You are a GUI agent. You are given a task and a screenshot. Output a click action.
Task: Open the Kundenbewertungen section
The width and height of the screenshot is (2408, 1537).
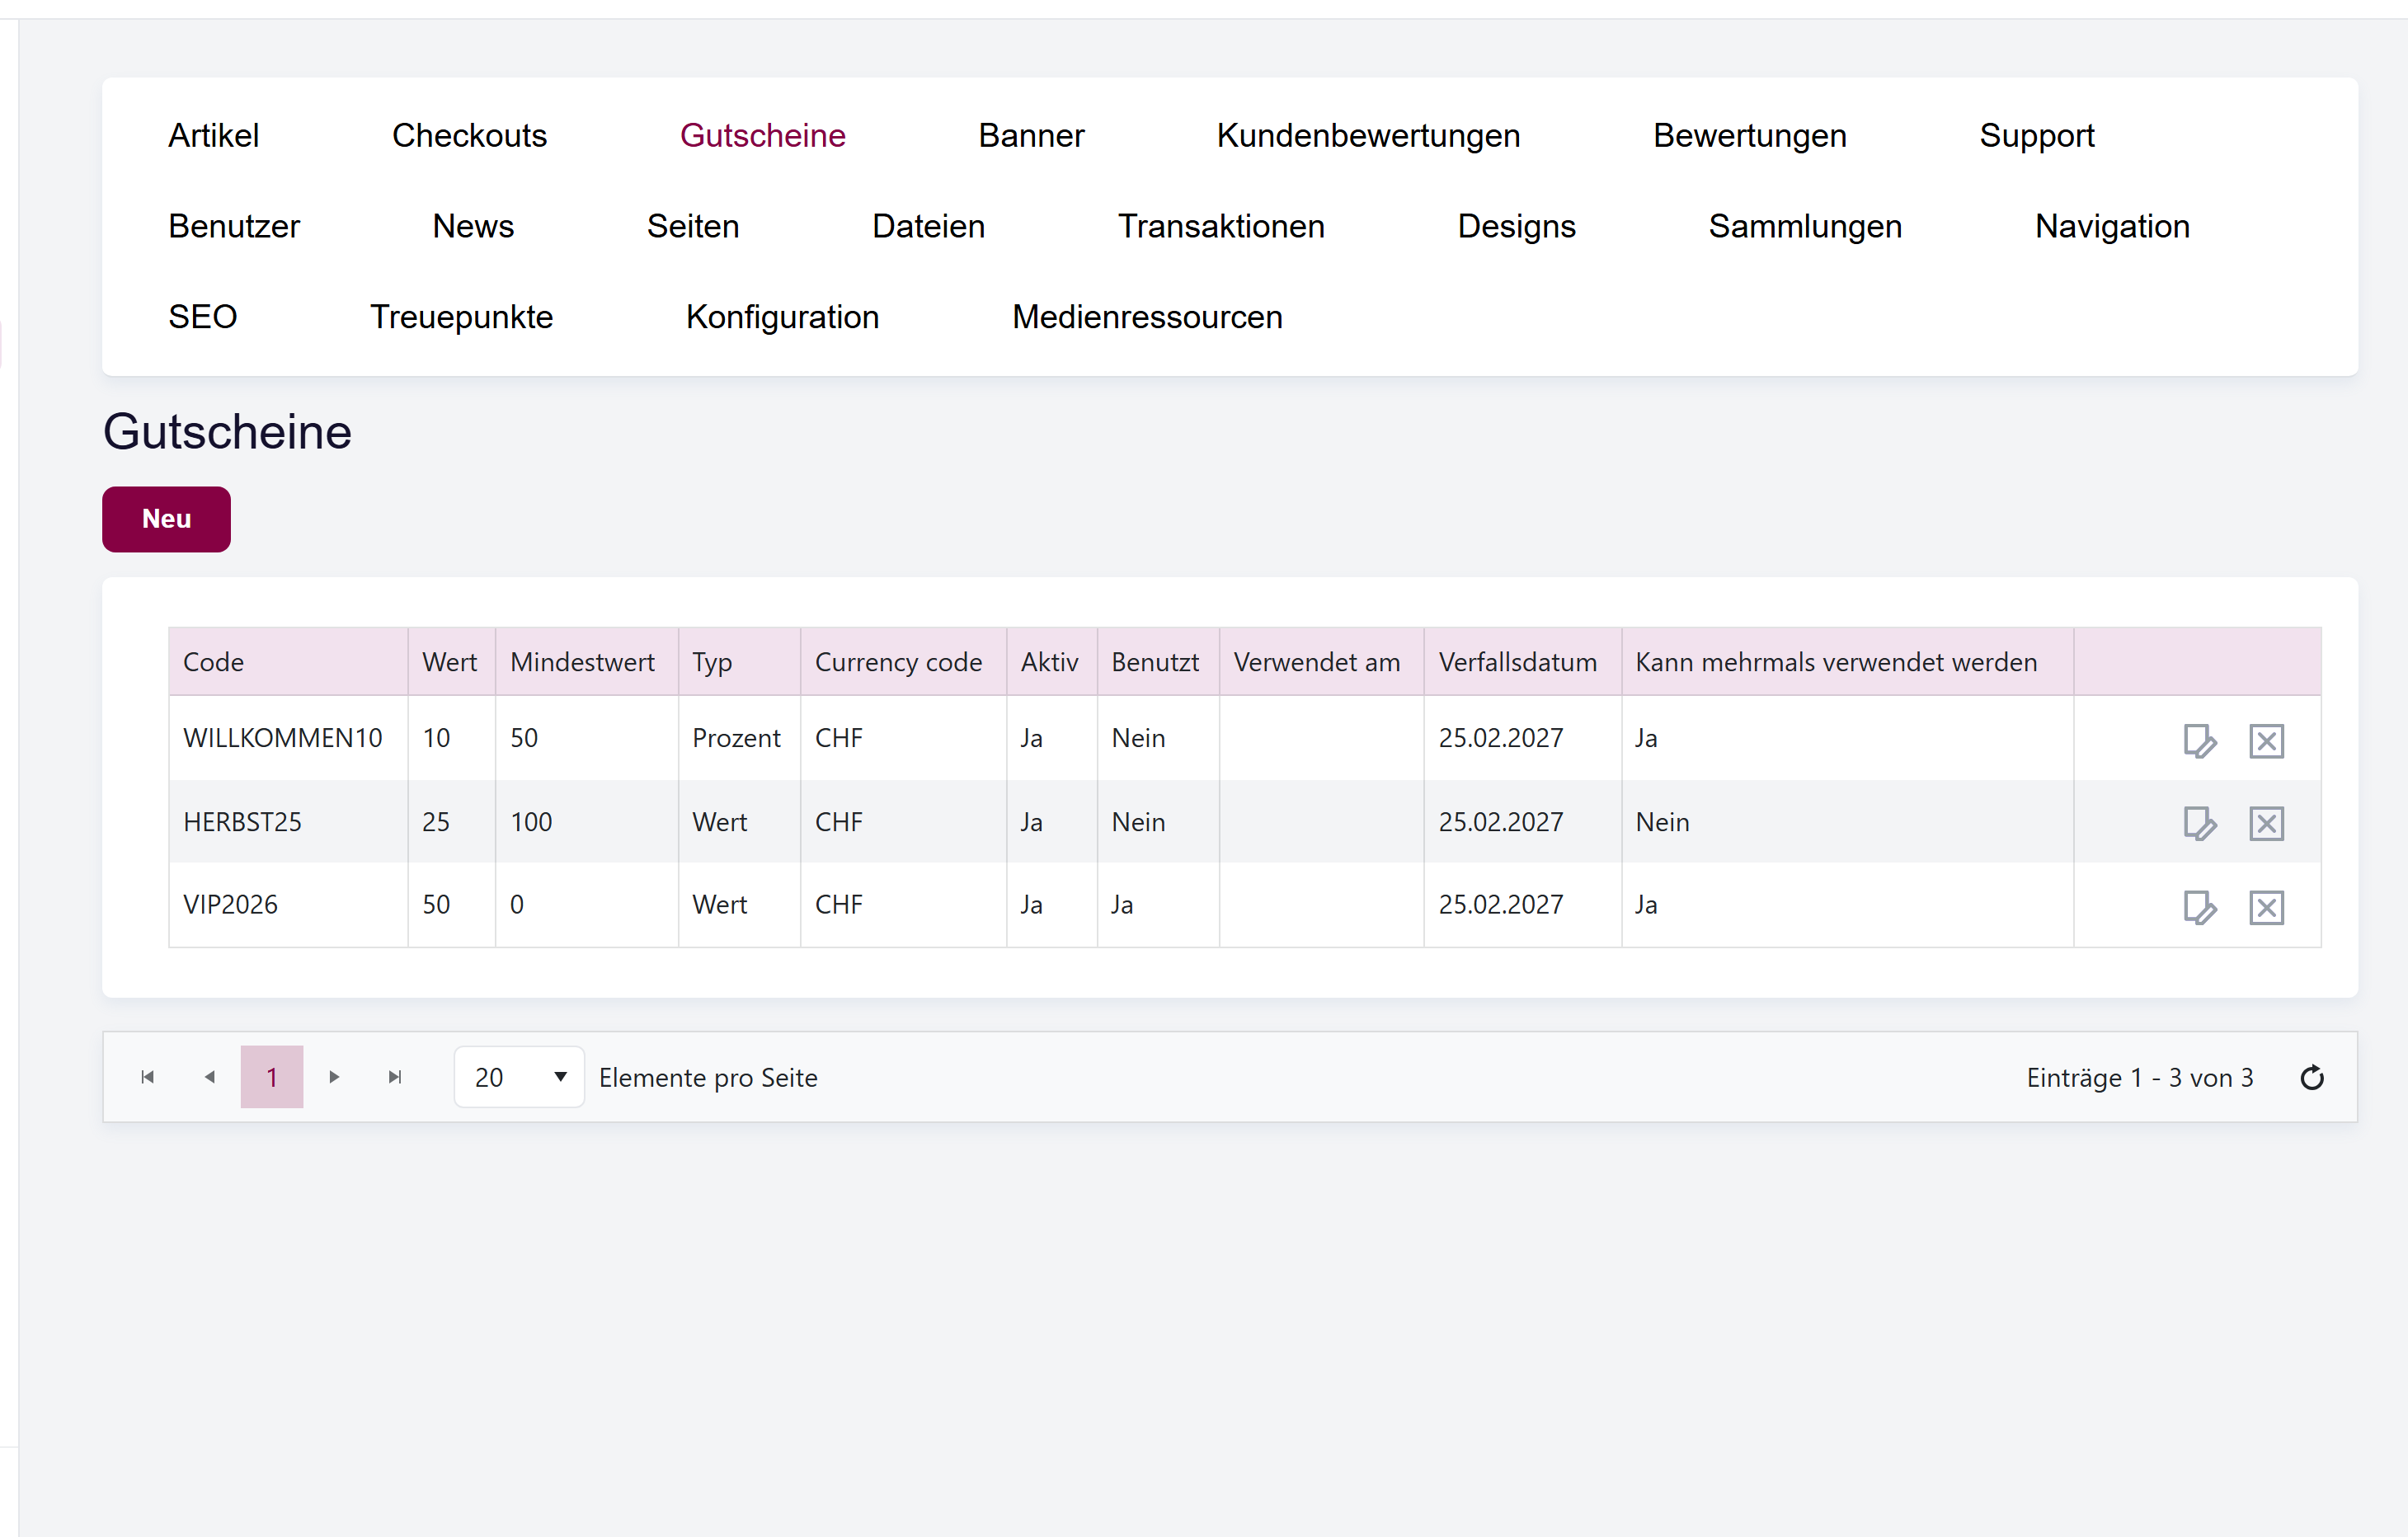1368,136
